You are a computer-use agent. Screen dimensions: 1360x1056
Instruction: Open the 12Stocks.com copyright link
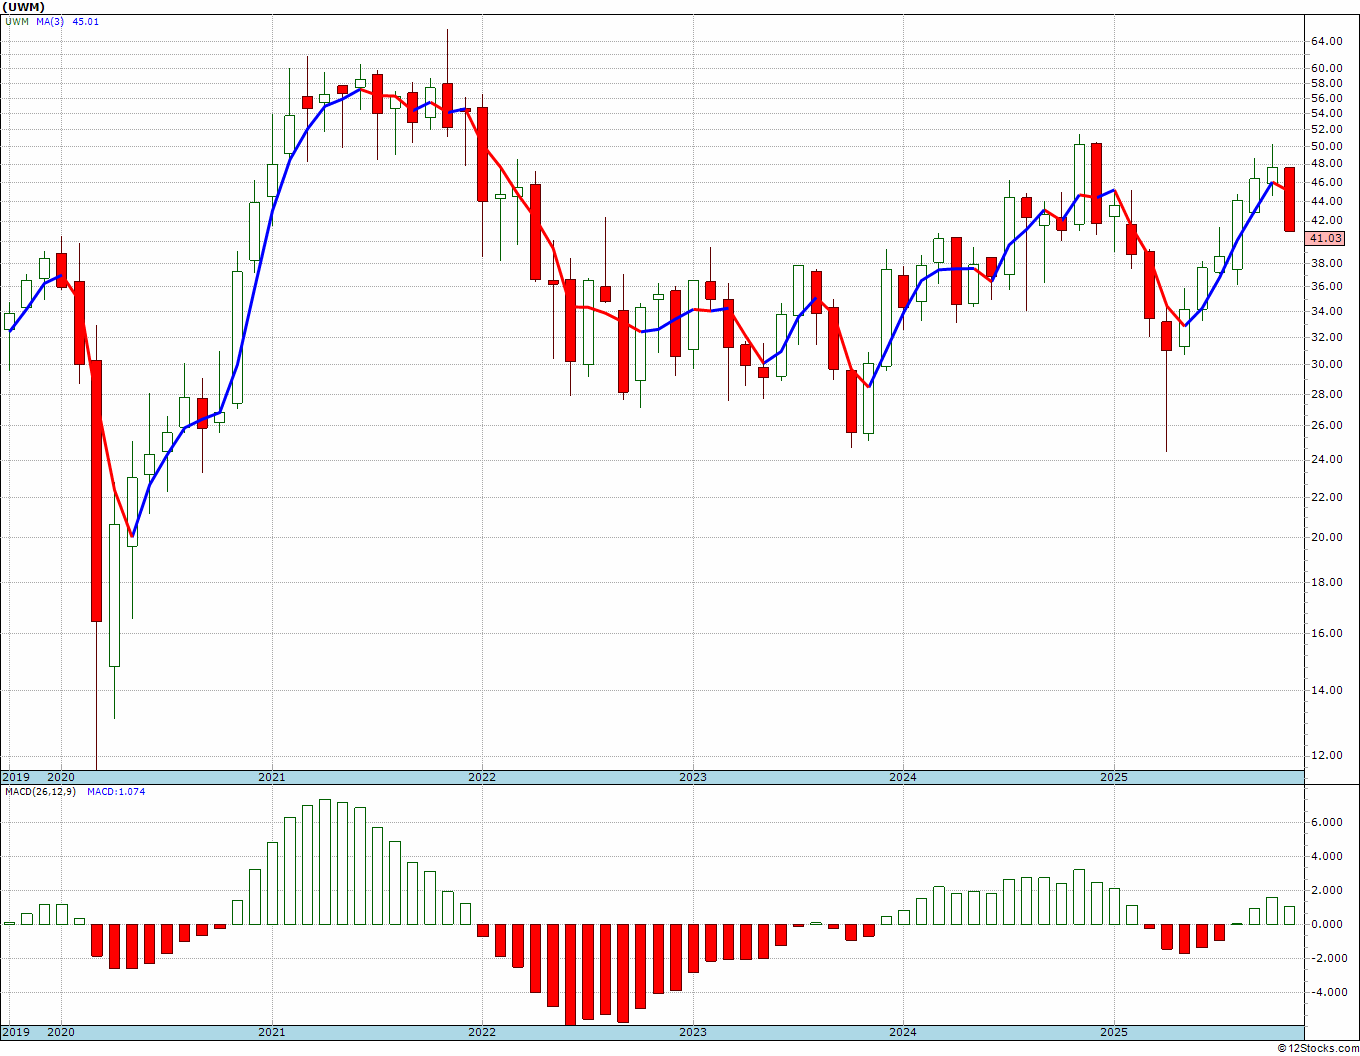coord(1316,1048)
